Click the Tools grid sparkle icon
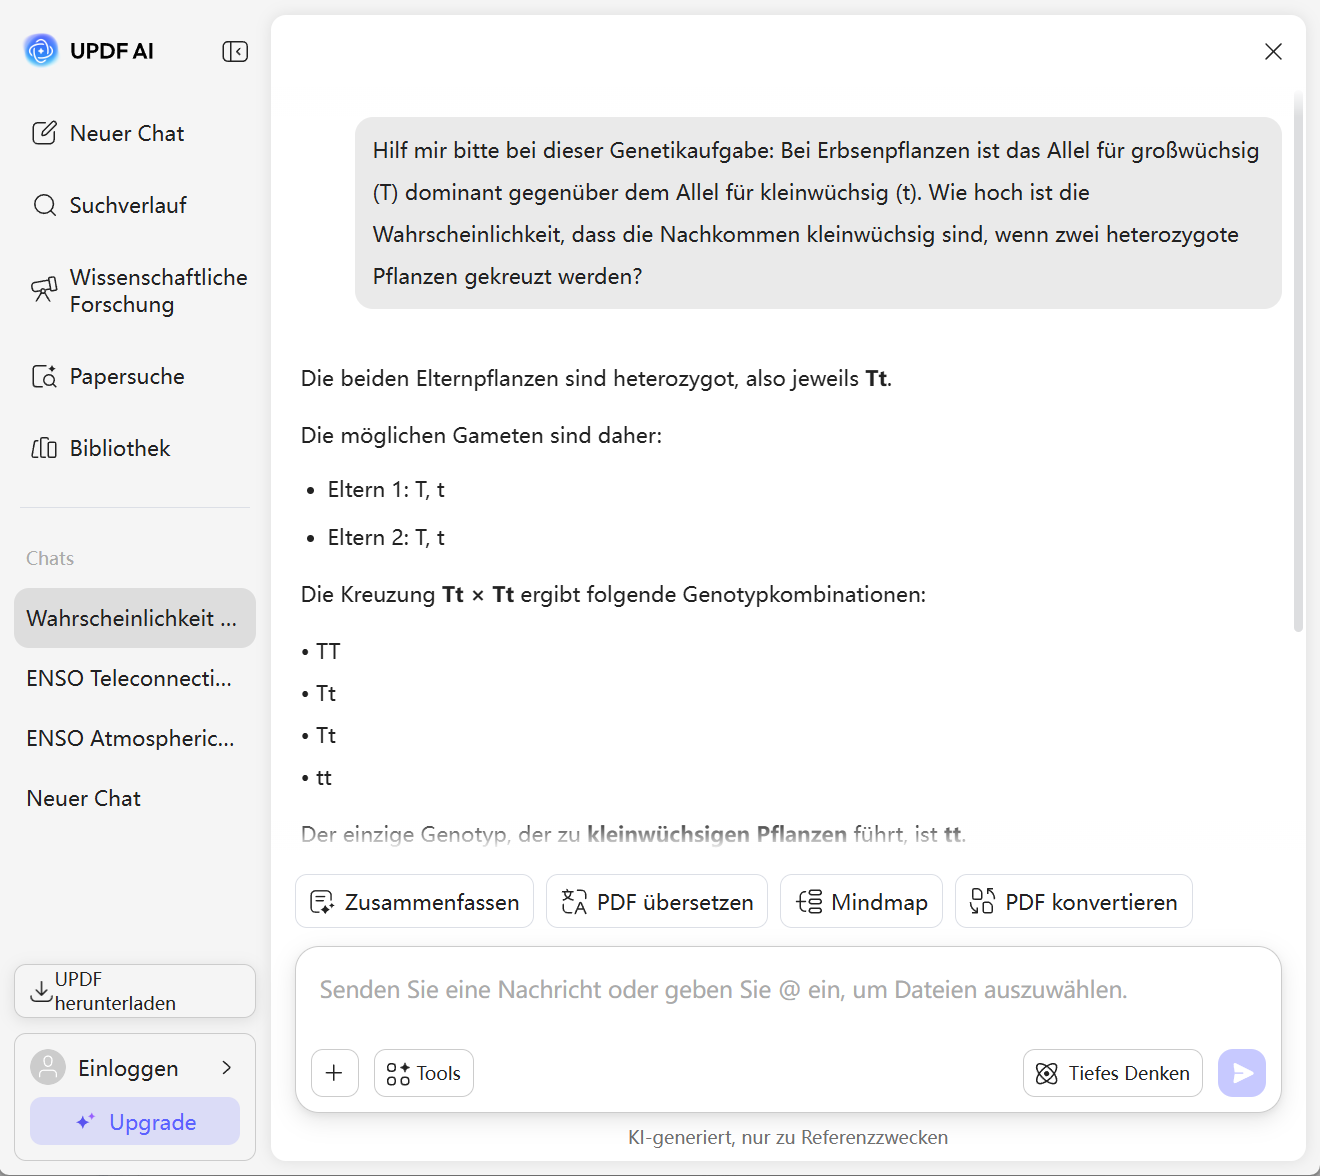 [398, 1074]
